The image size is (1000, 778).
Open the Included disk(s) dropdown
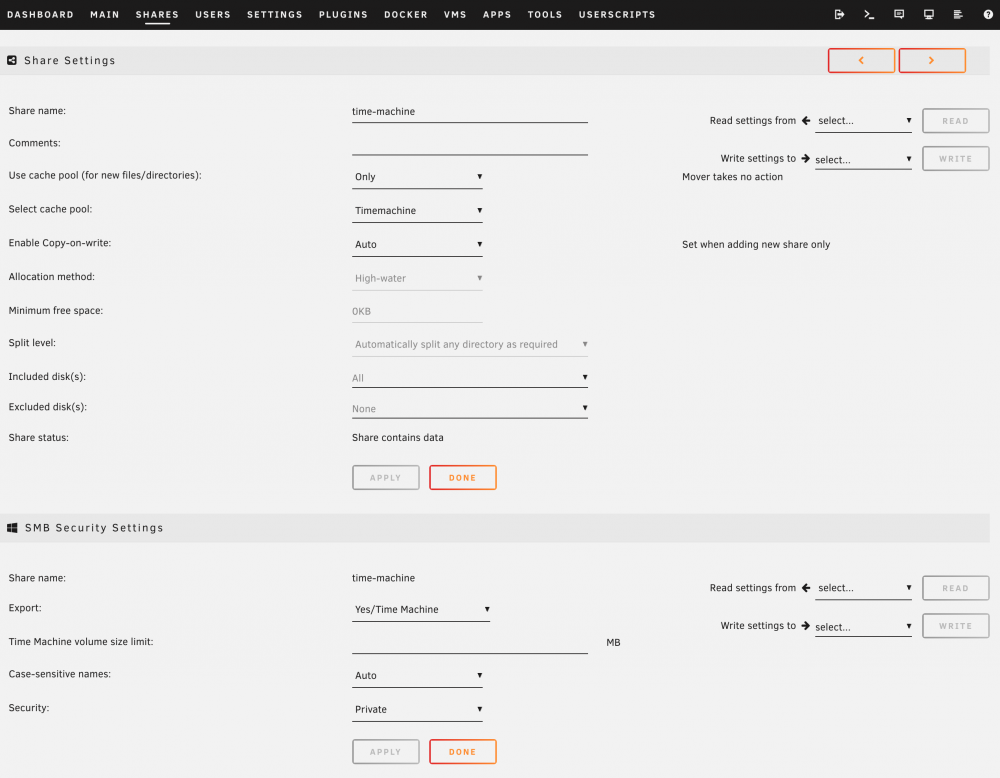469,378
